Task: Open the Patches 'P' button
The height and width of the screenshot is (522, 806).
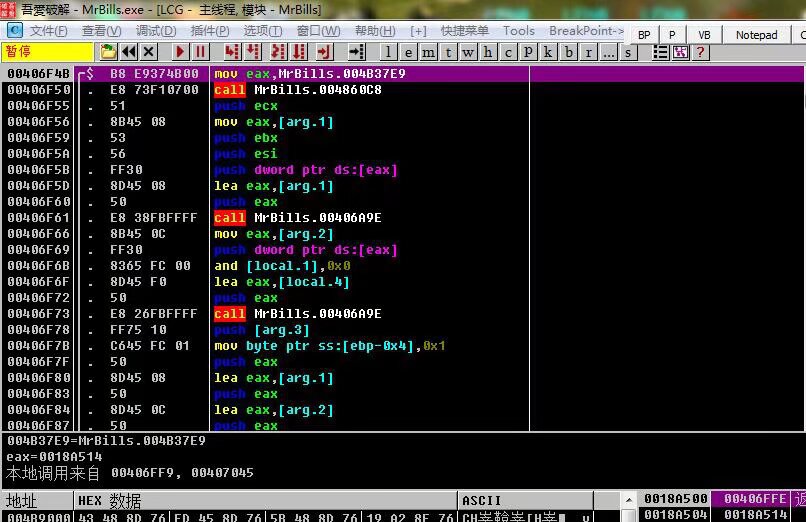Action: click(528, 52)
